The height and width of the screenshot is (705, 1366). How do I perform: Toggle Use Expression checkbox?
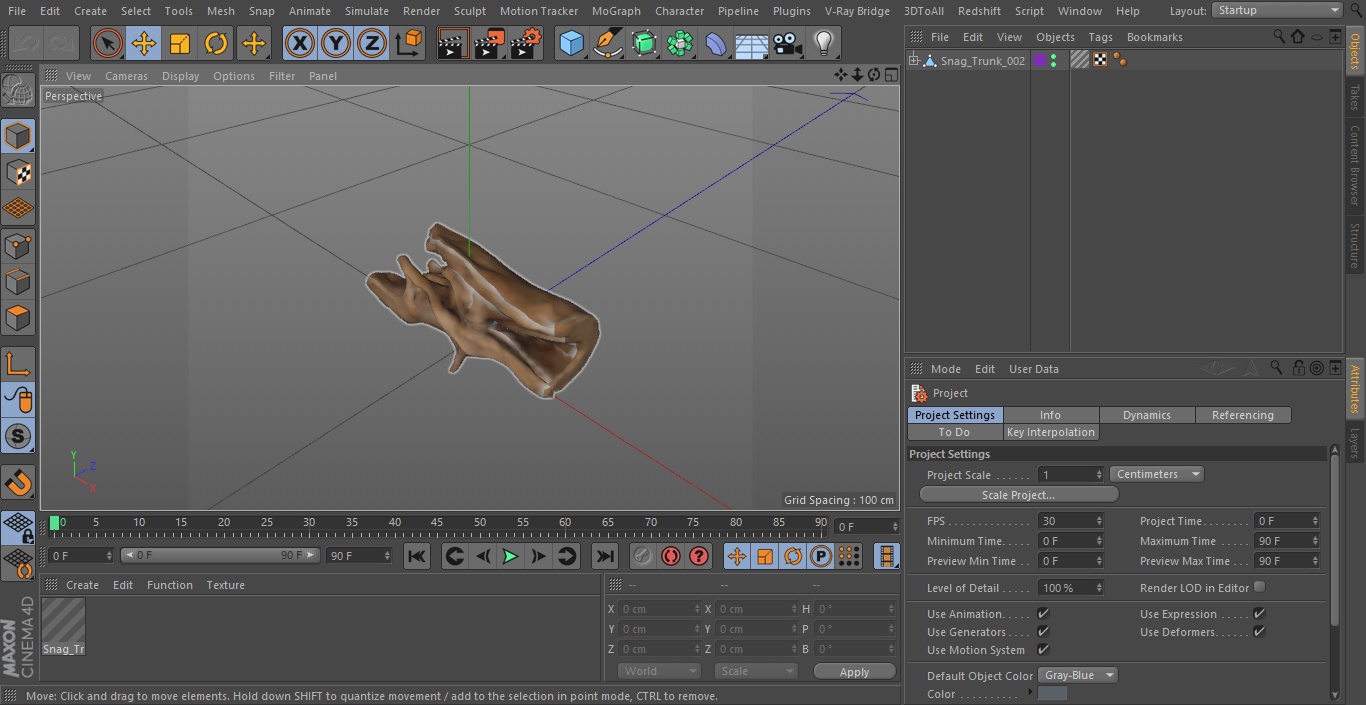(1259, 614)
